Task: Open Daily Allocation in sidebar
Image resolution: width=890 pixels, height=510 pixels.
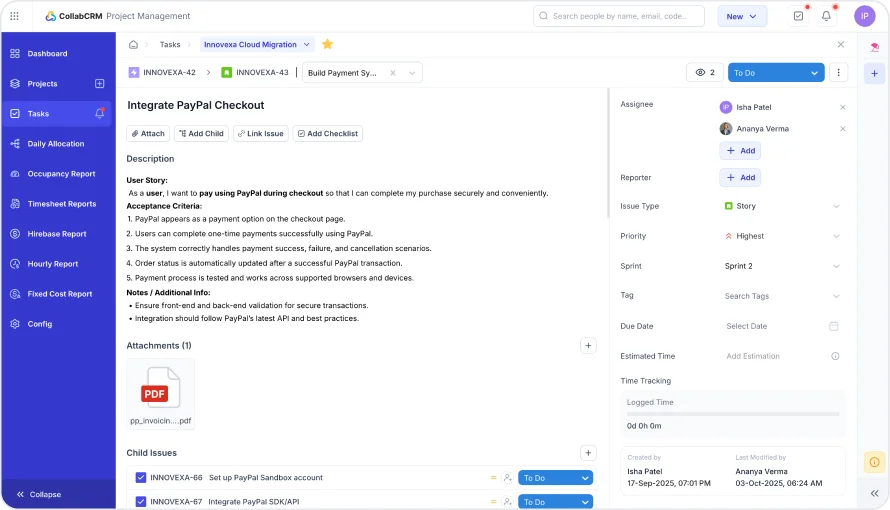Action: (57, 144)
